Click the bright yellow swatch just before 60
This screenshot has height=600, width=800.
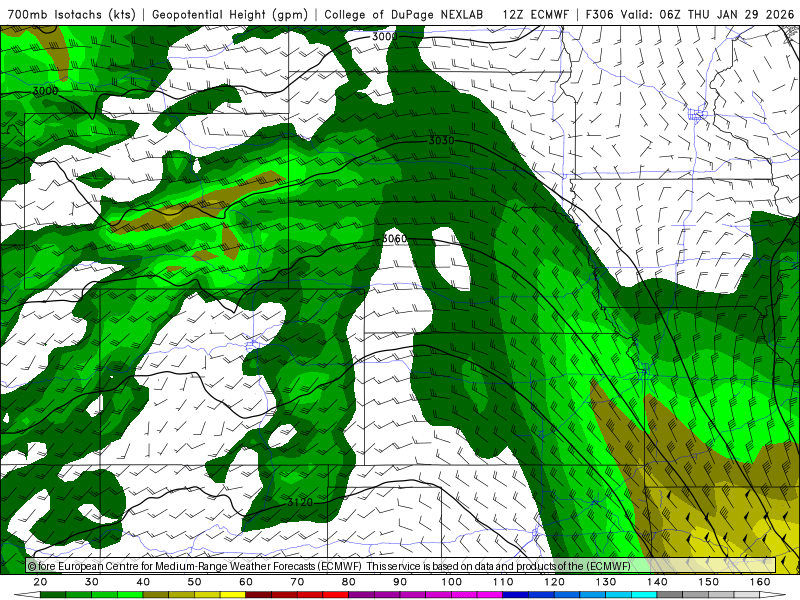pos(233,595)
